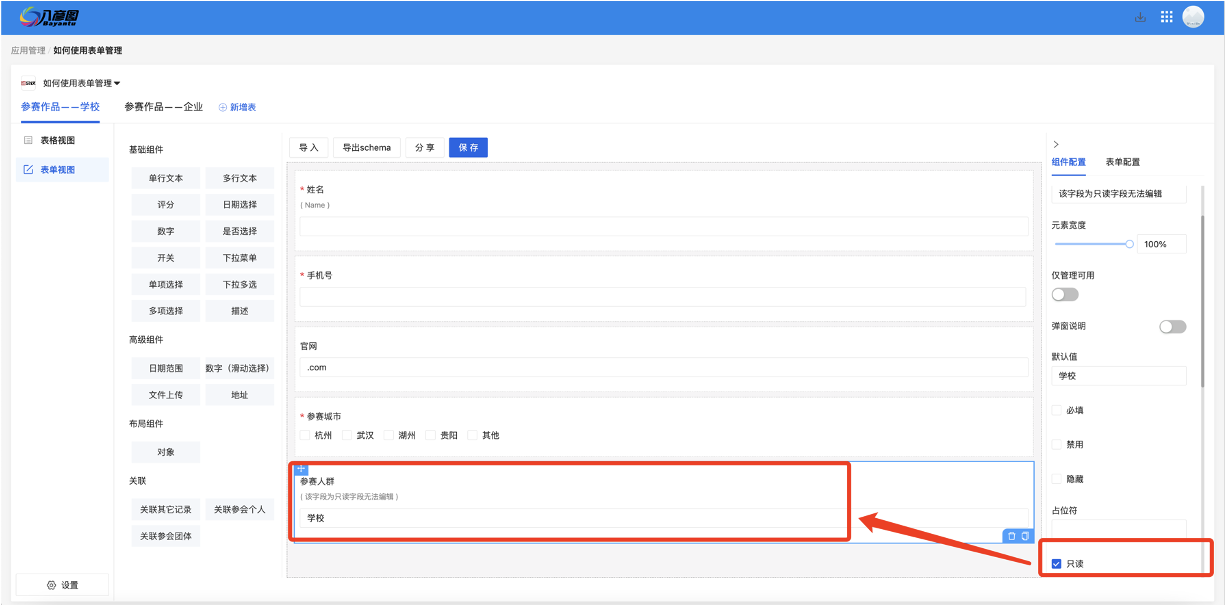
Task: Duplicate the 参赛人群 field using copy icon
Action: coord(1025,536)
